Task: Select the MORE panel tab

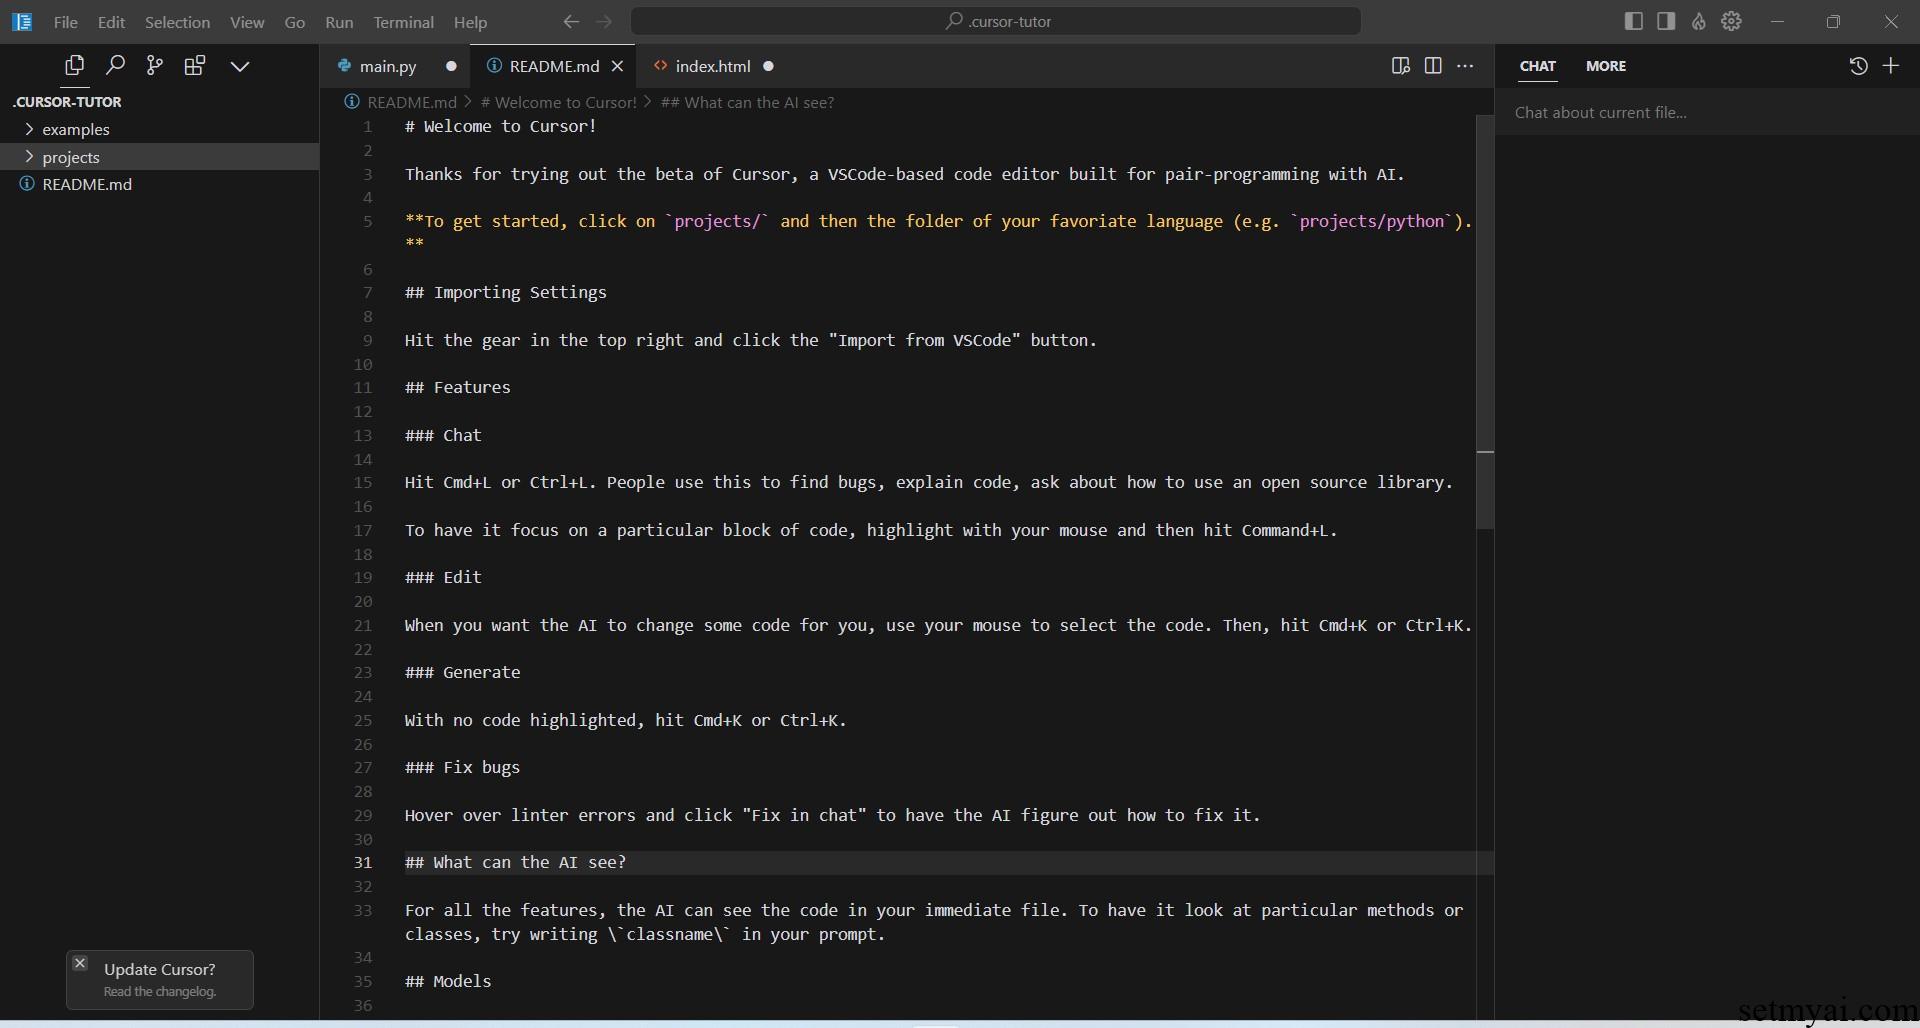Action: coord(1606,66)
